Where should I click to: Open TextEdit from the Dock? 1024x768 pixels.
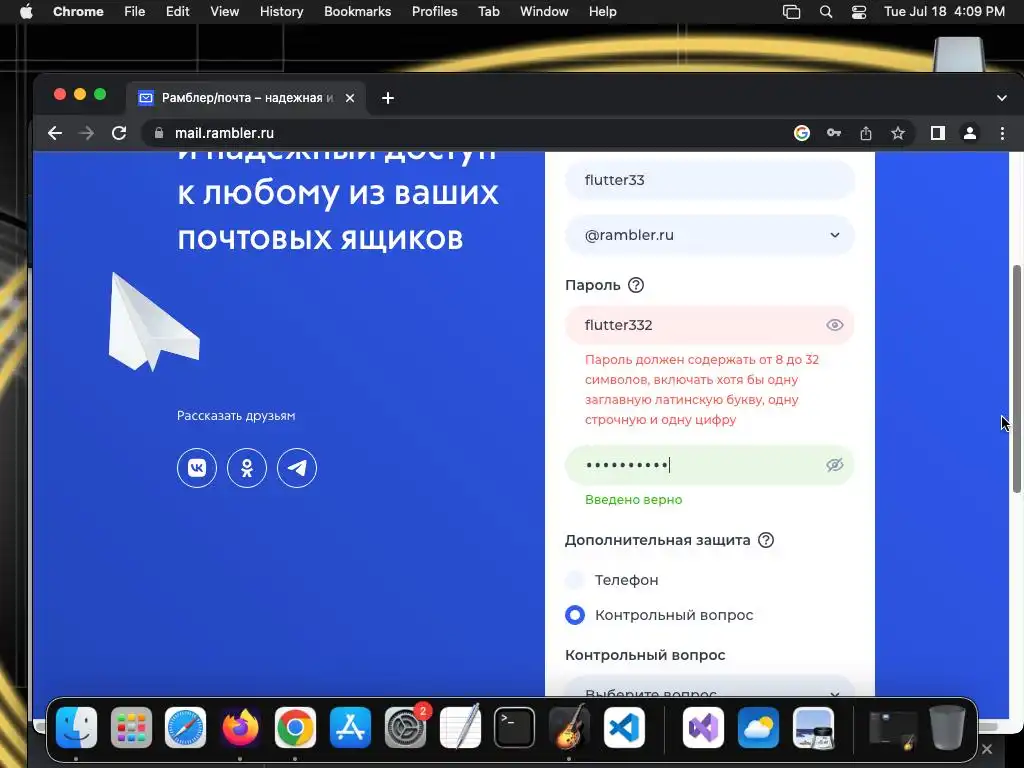click(x=460, y=727)
